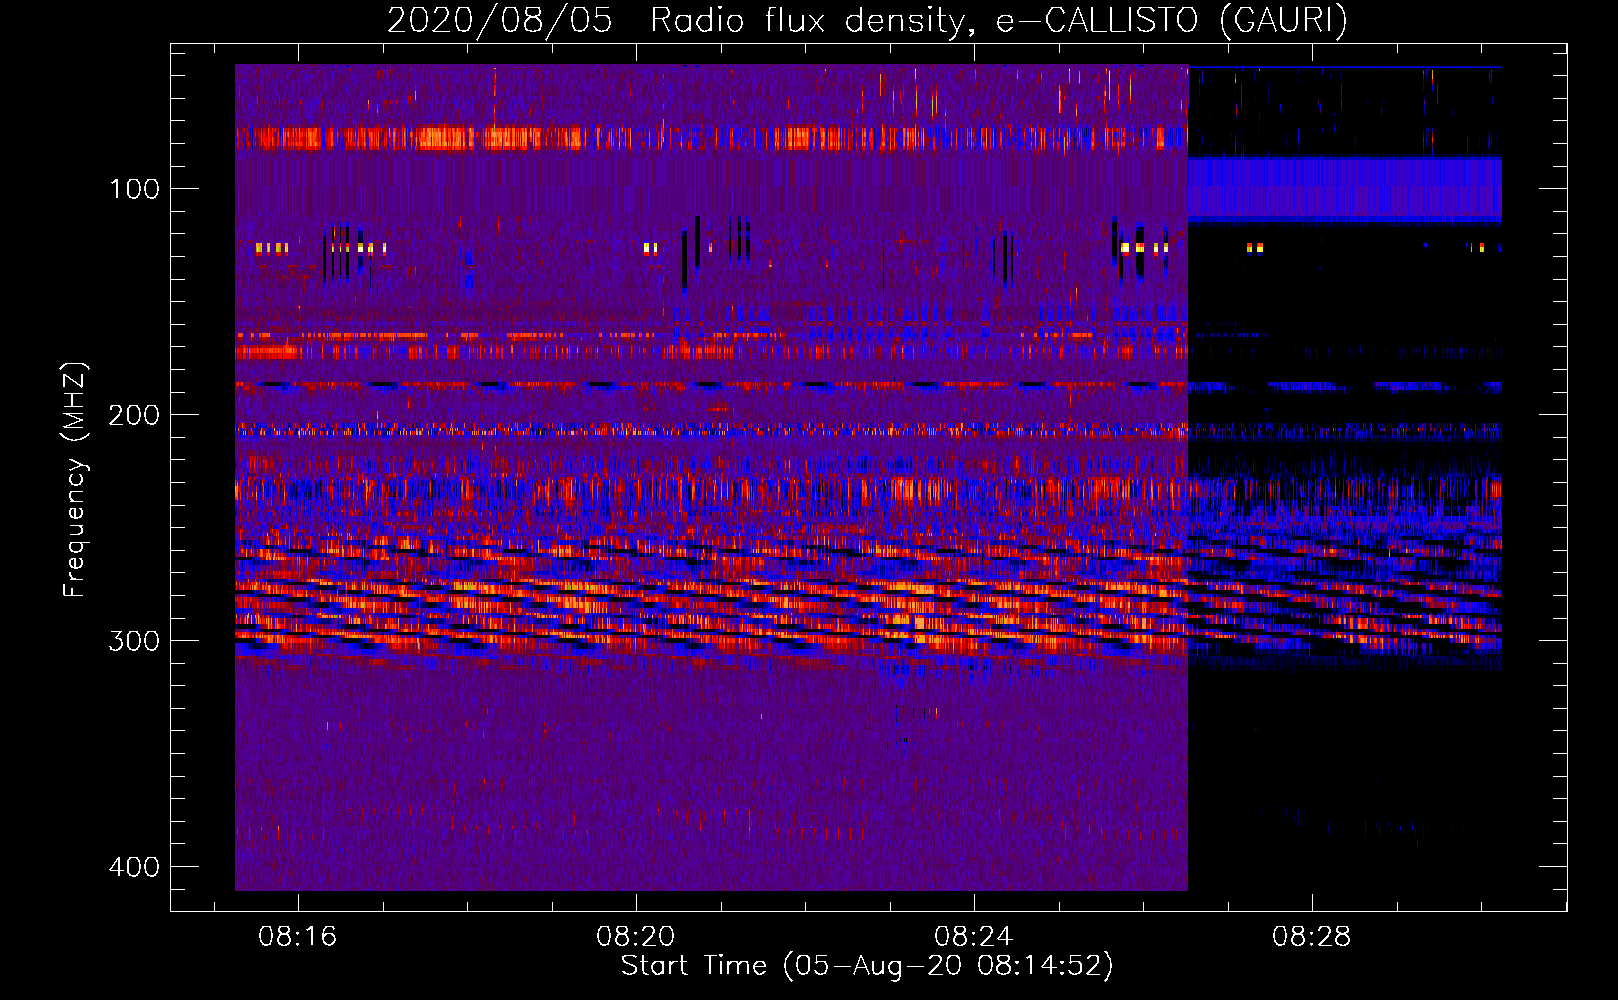Click the 100 frequency tick label
This screenshot has height=1000, width=1618.
(134, 189)
